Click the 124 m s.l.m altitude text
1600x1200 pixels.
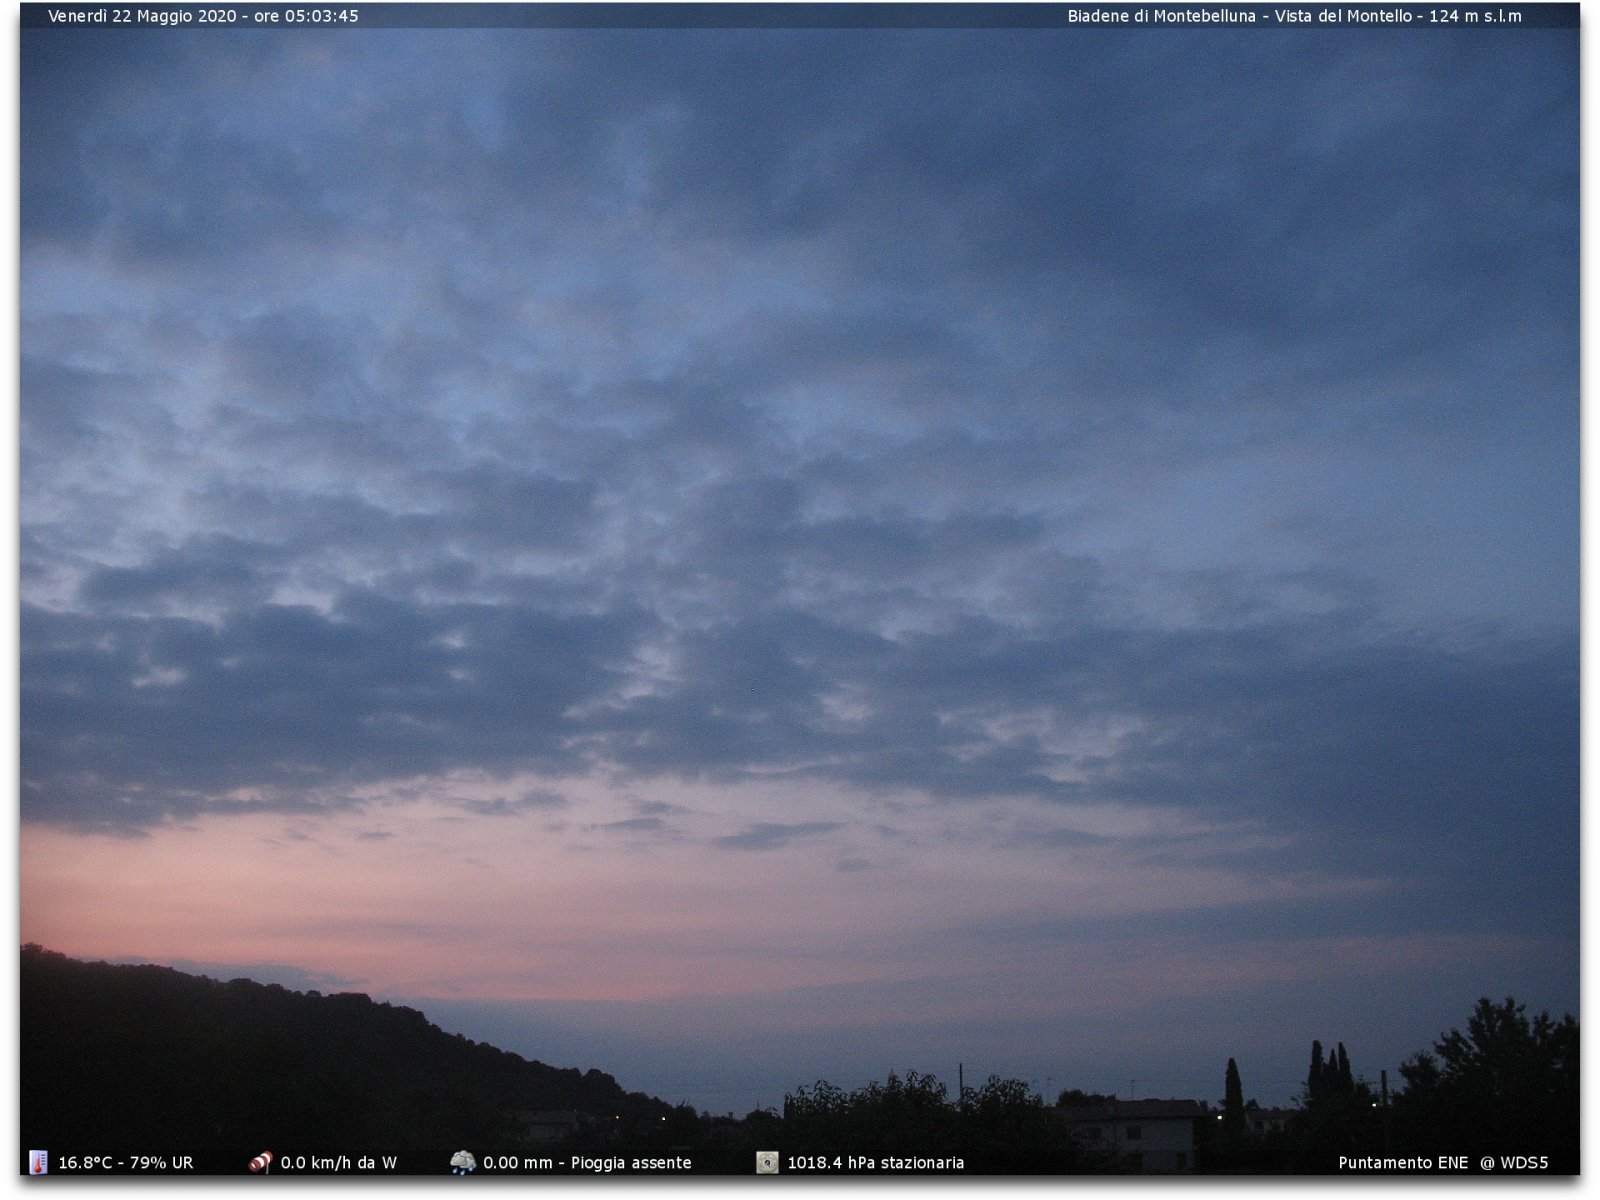(x=1475, y=16)
